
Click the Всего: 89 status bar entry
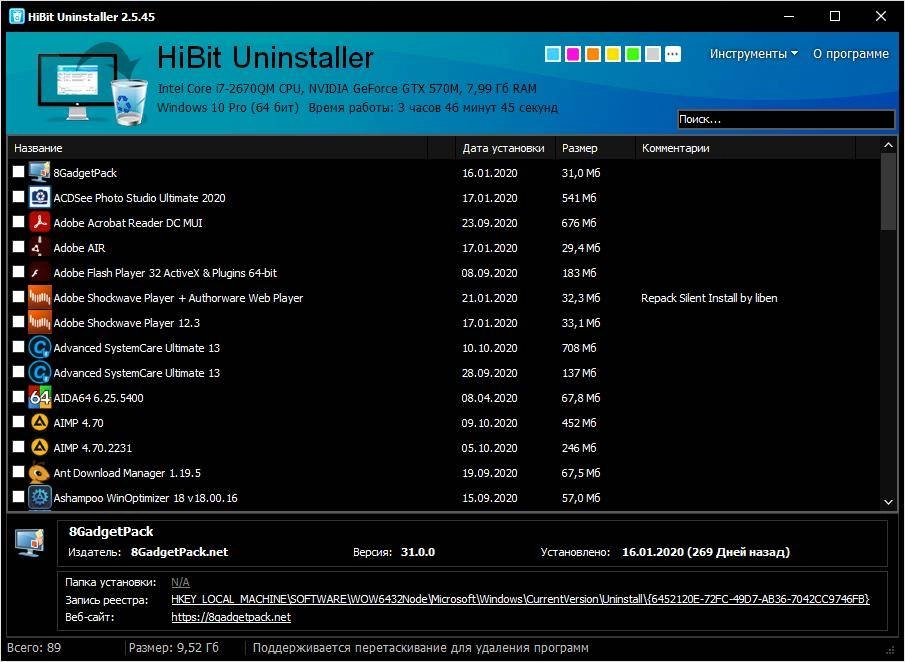33,648
